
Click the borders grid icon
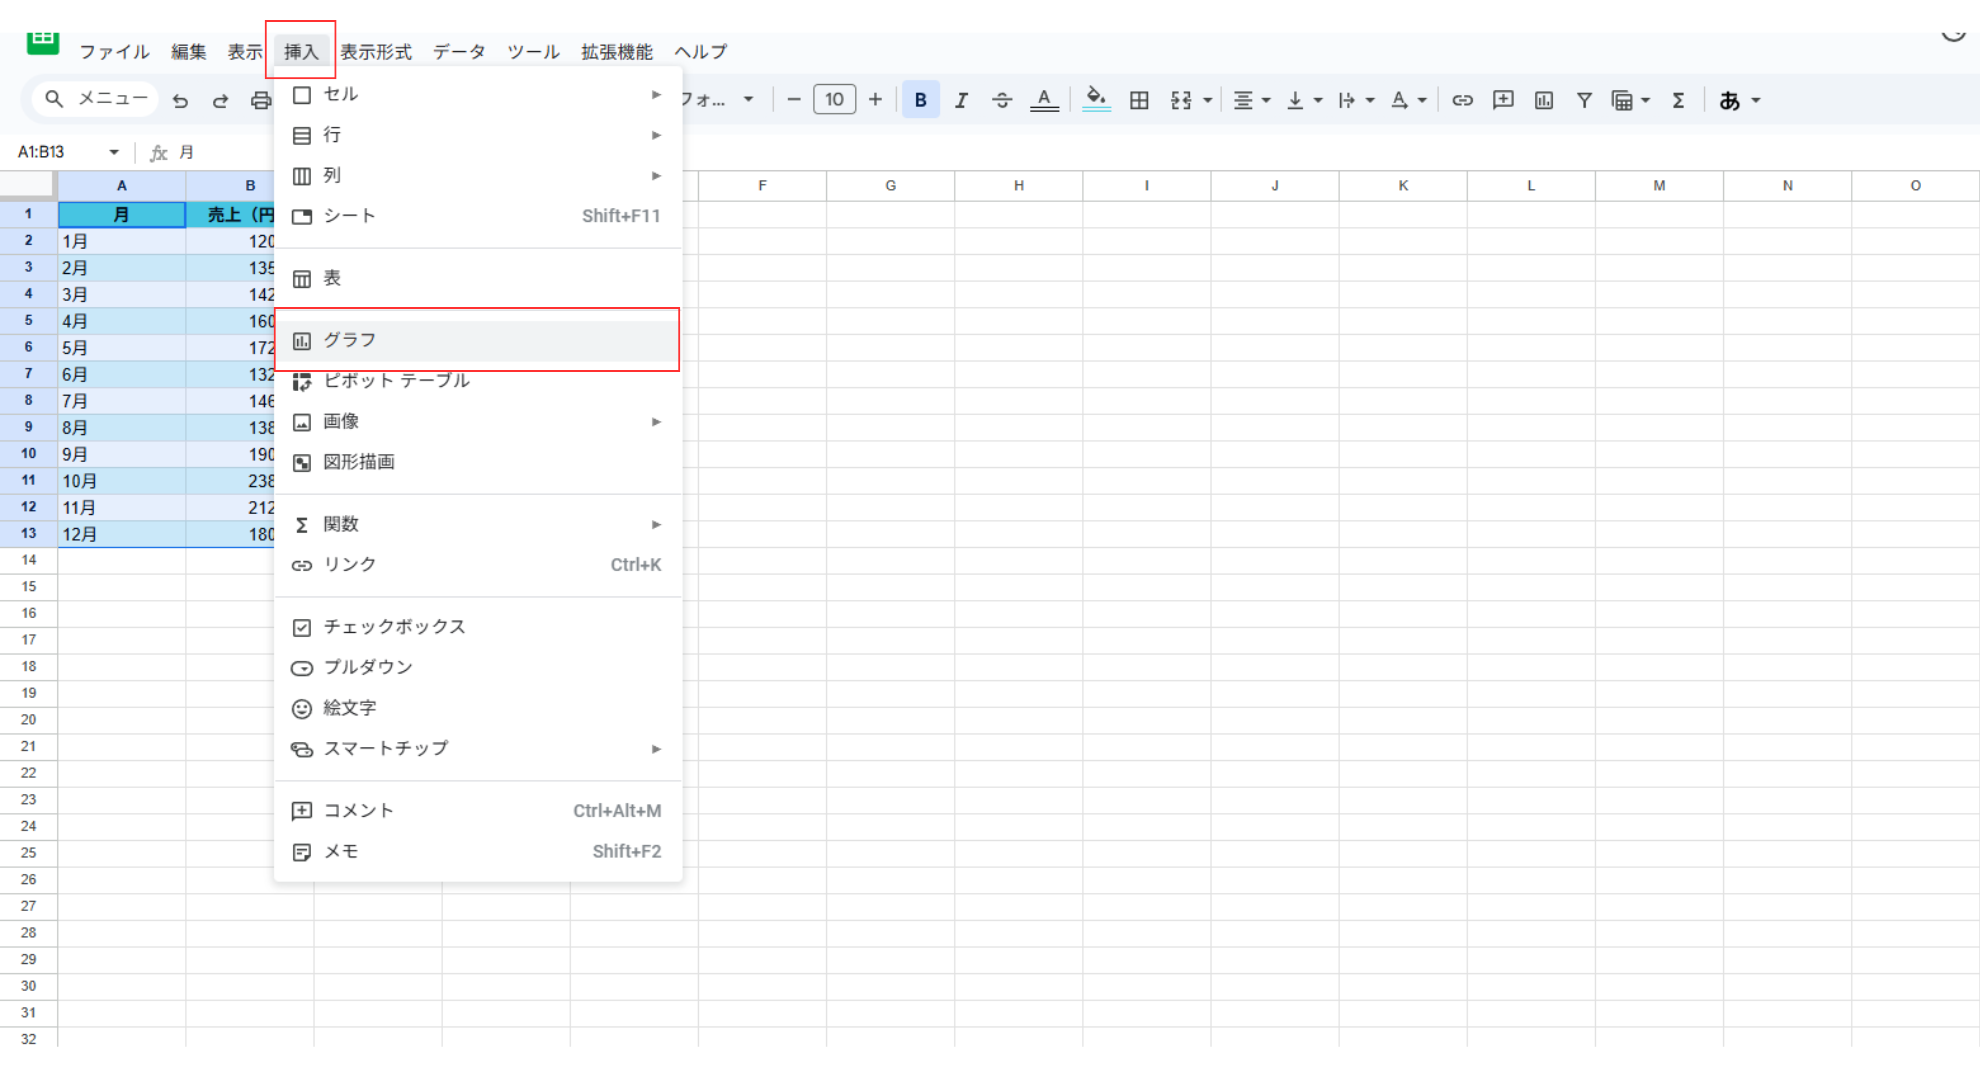[x=1139, y=100]
